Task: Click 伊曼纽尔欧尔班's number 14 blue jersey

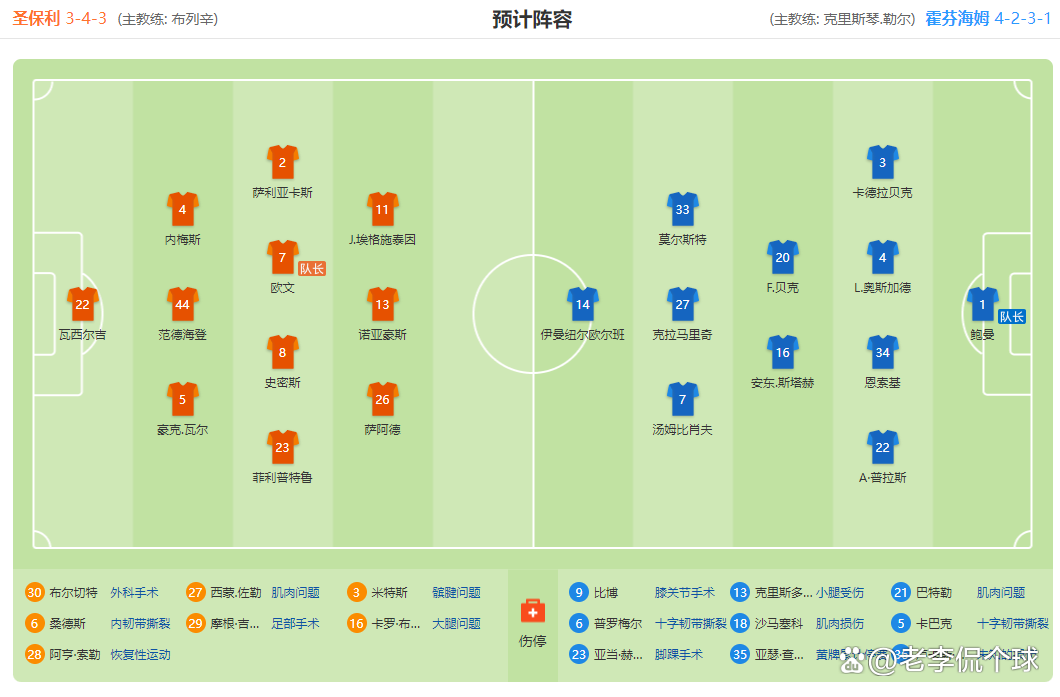Action: pyautogui.click(x=582, y=304)
